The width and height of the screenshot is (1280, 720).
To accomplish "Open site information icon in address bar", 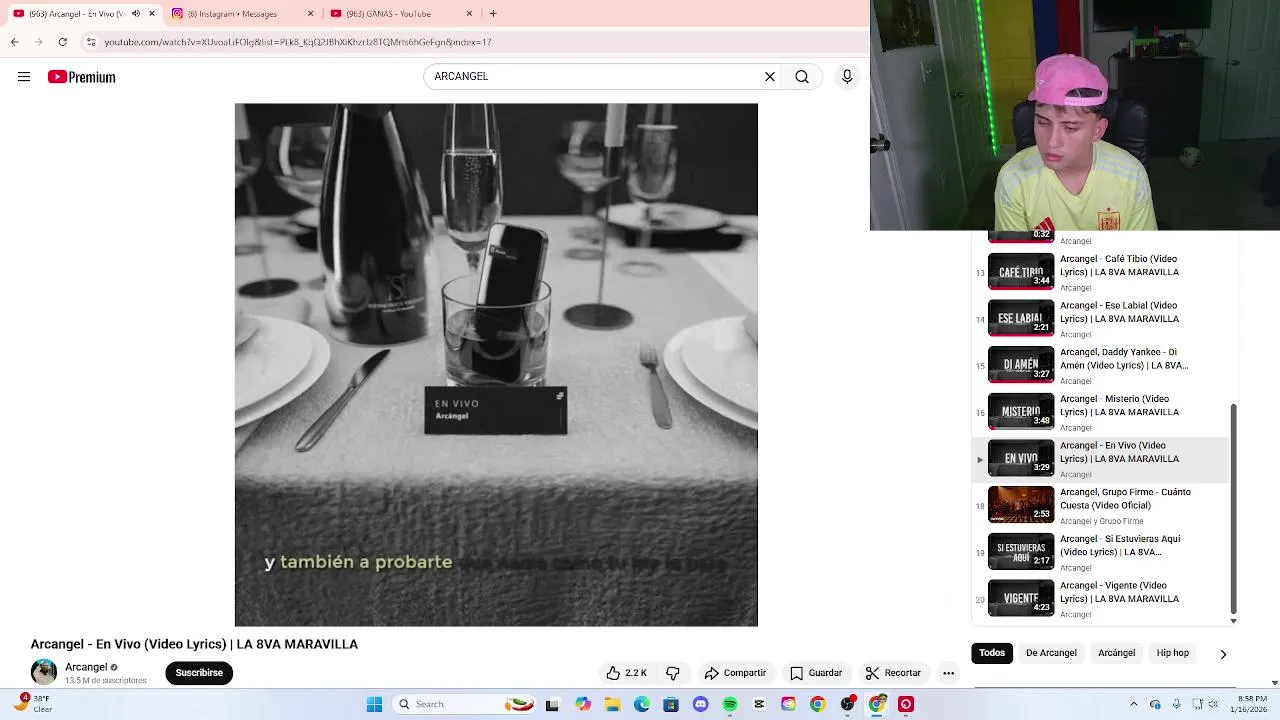I will (x=91, y=42).
